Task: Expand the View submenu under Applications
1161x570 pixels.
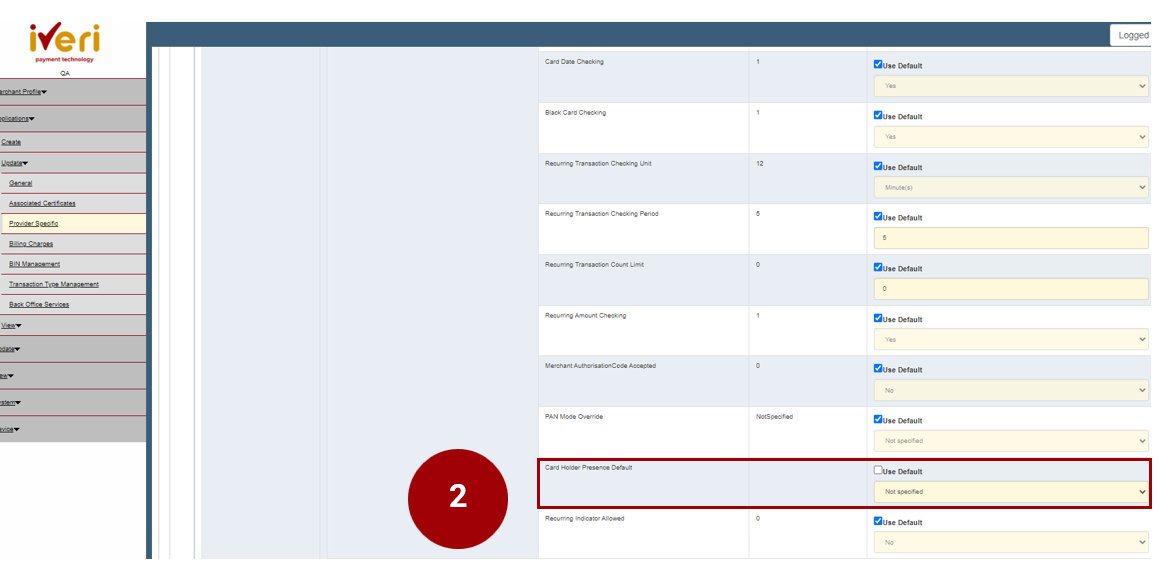Action: pos(11,325)
